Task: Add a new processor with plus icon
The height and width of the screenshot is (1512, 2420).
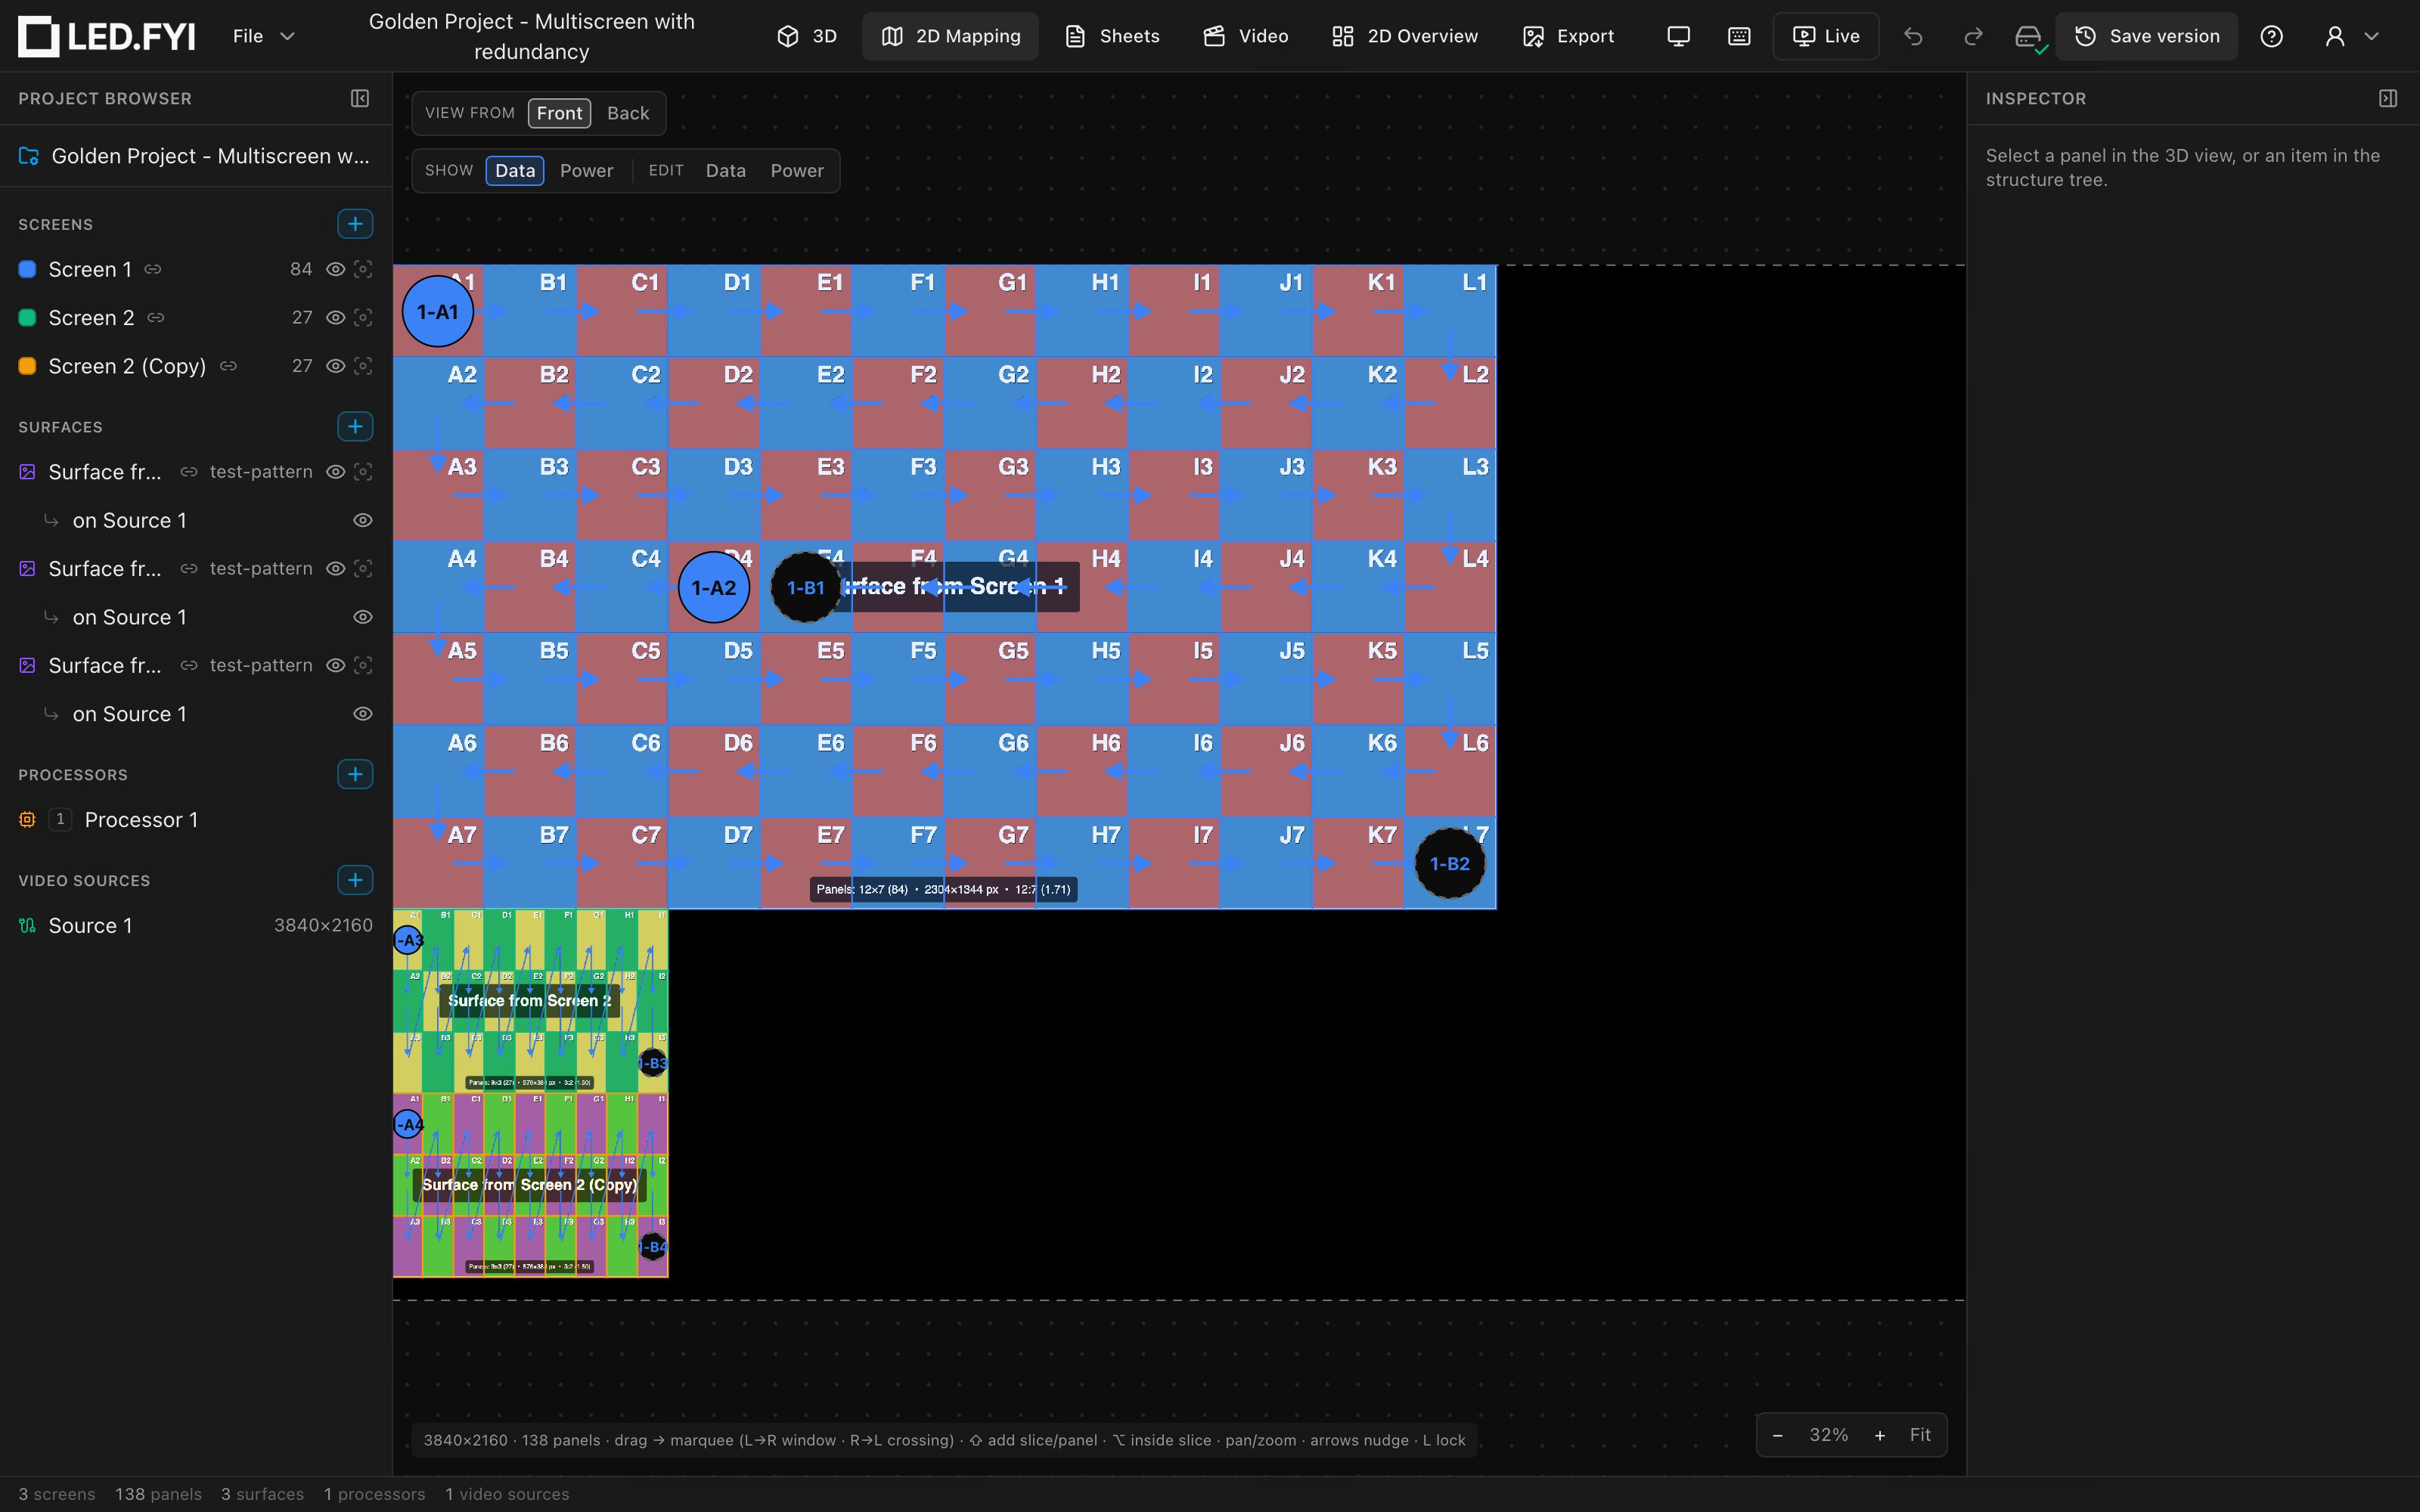Action: coord(355,774)
